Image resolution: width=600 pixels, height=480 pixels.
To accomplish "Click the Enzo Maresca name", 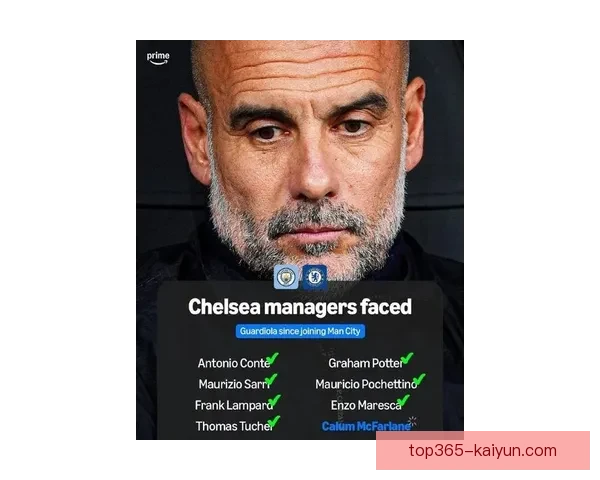I will pyautogui.click(x=366, y=405).
